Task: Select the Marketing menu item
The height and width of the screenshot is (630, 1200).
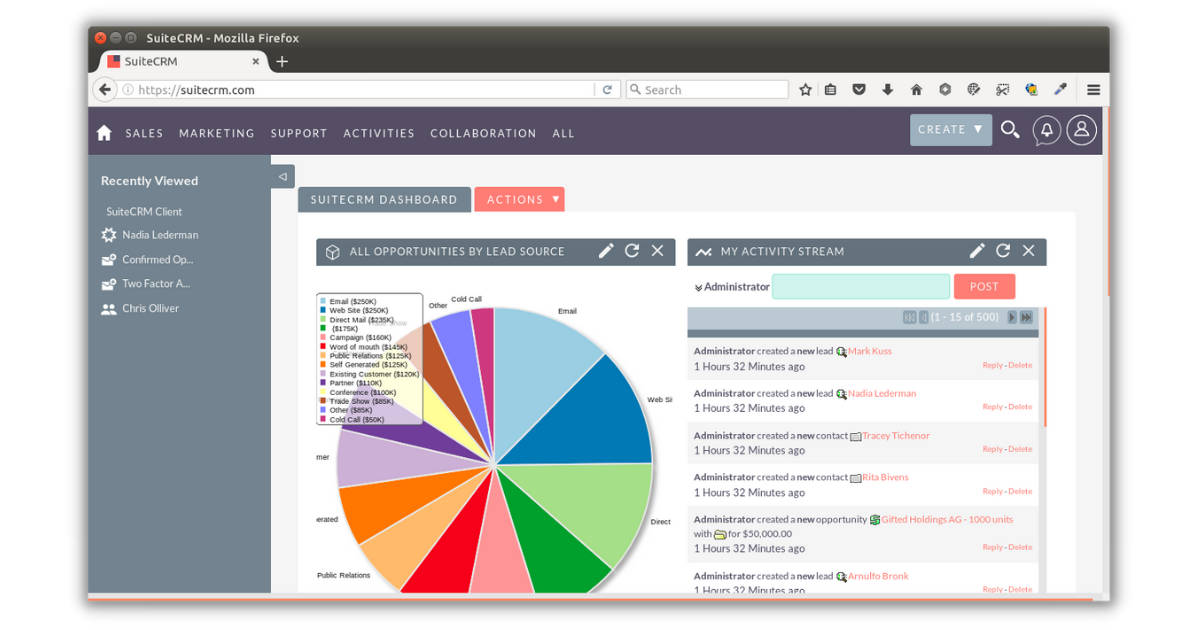Action: [217, 132]
